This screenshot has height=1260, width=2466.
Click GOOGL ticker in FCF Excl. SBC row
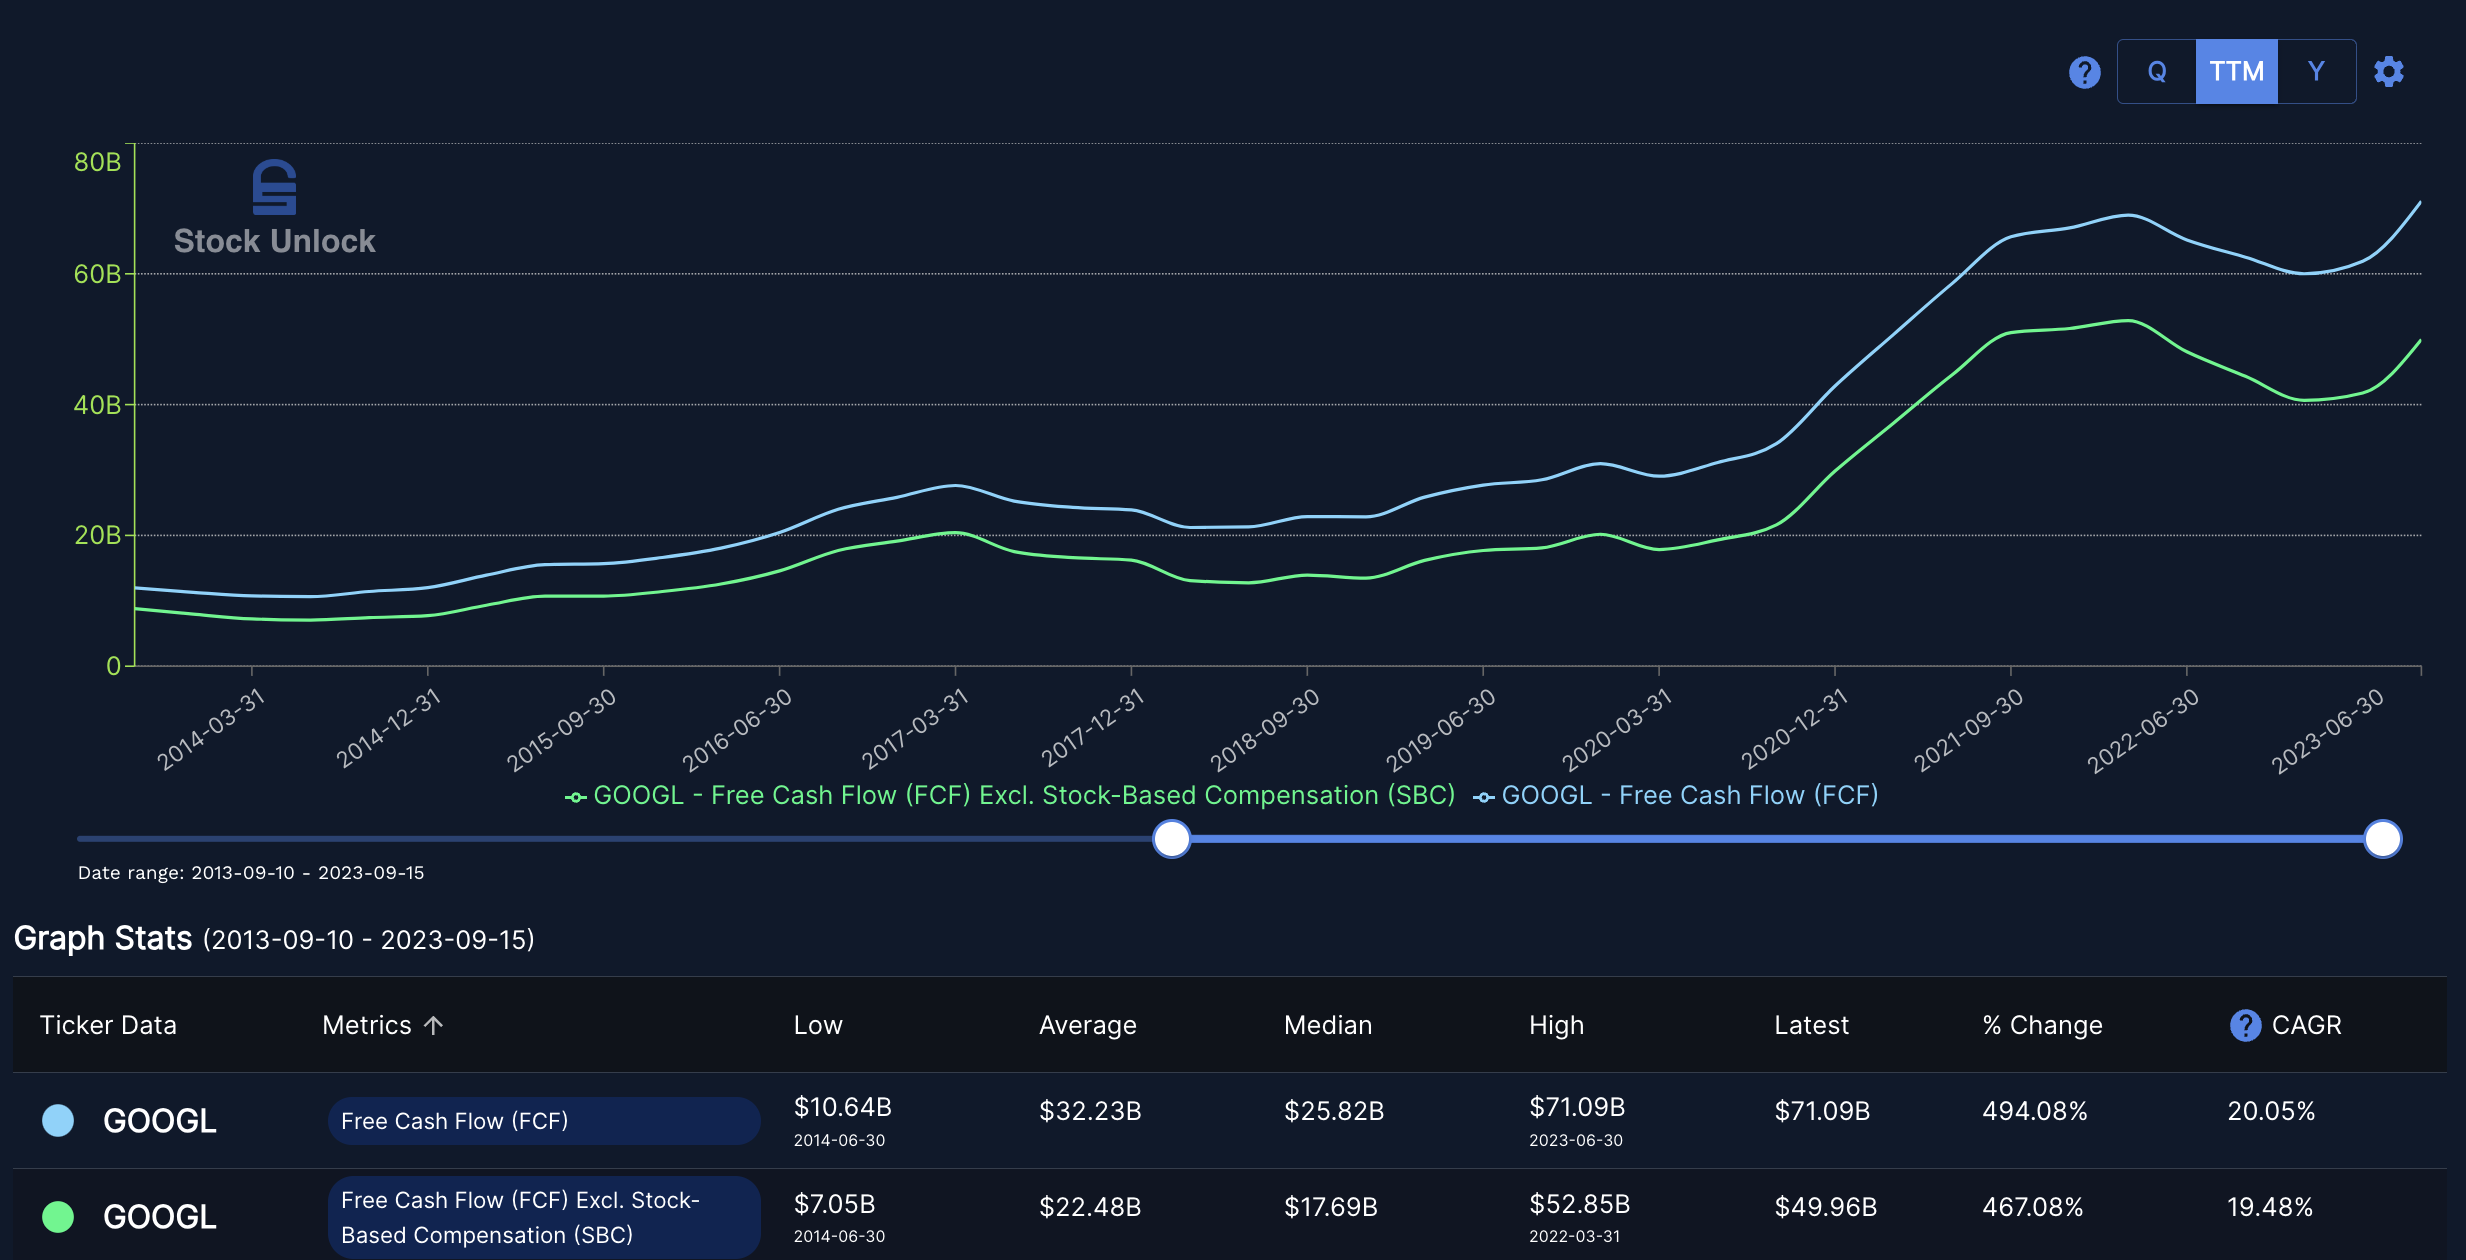pos(160,1217)
